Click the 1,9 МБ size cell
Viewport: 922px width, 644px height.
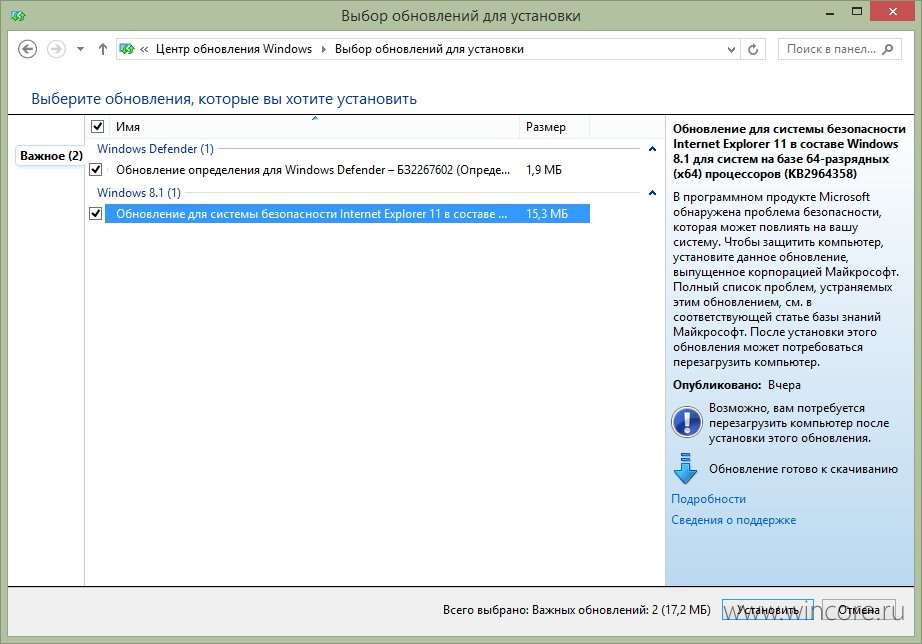(544, 170)
